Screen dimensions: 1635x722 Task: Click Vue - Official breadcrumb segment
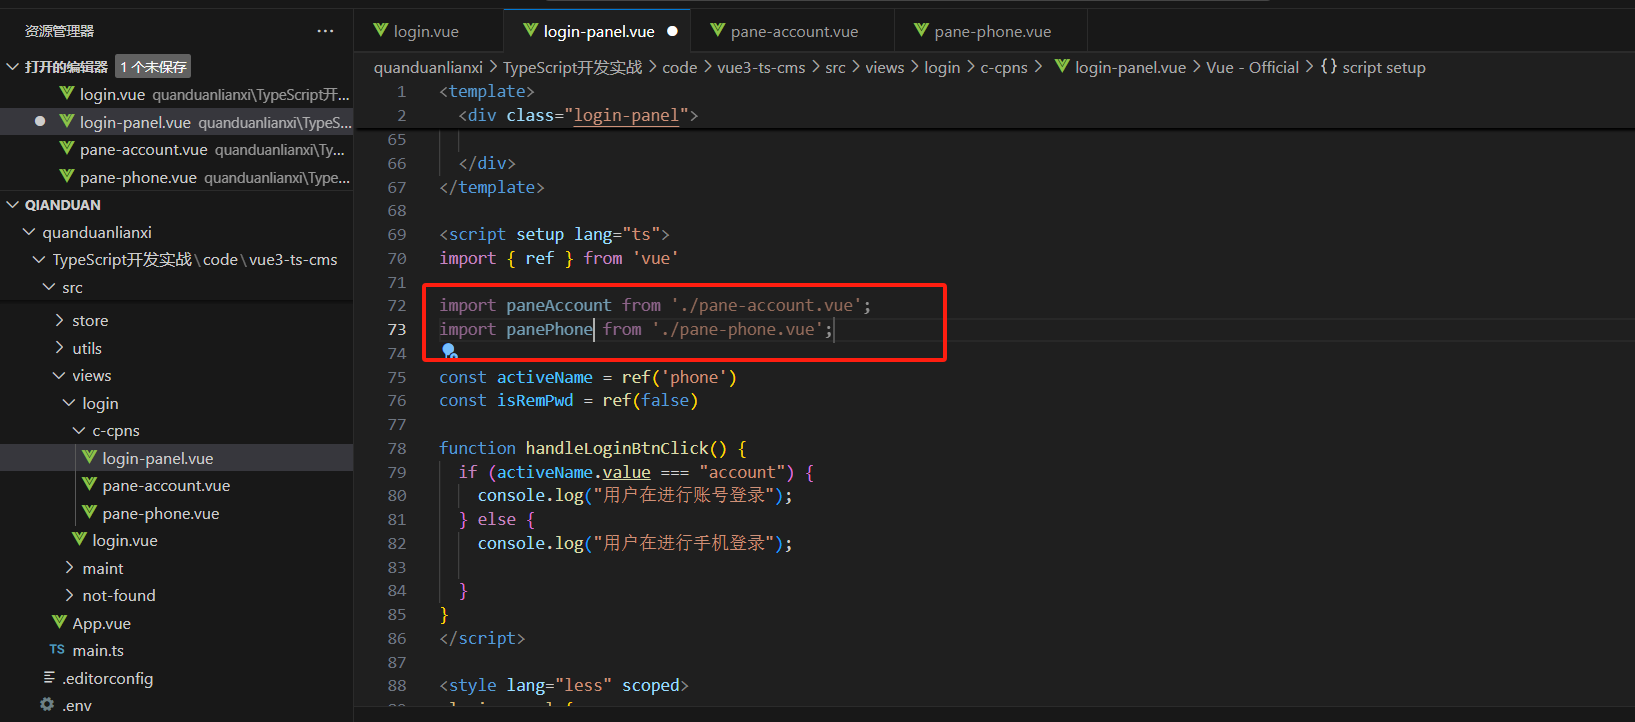[x=1252, y=67]
